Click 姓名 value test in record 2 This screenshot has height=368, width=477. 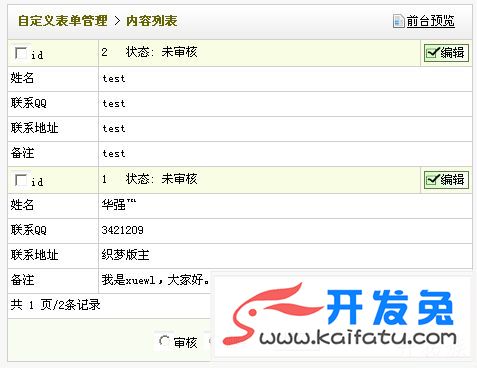114,79
